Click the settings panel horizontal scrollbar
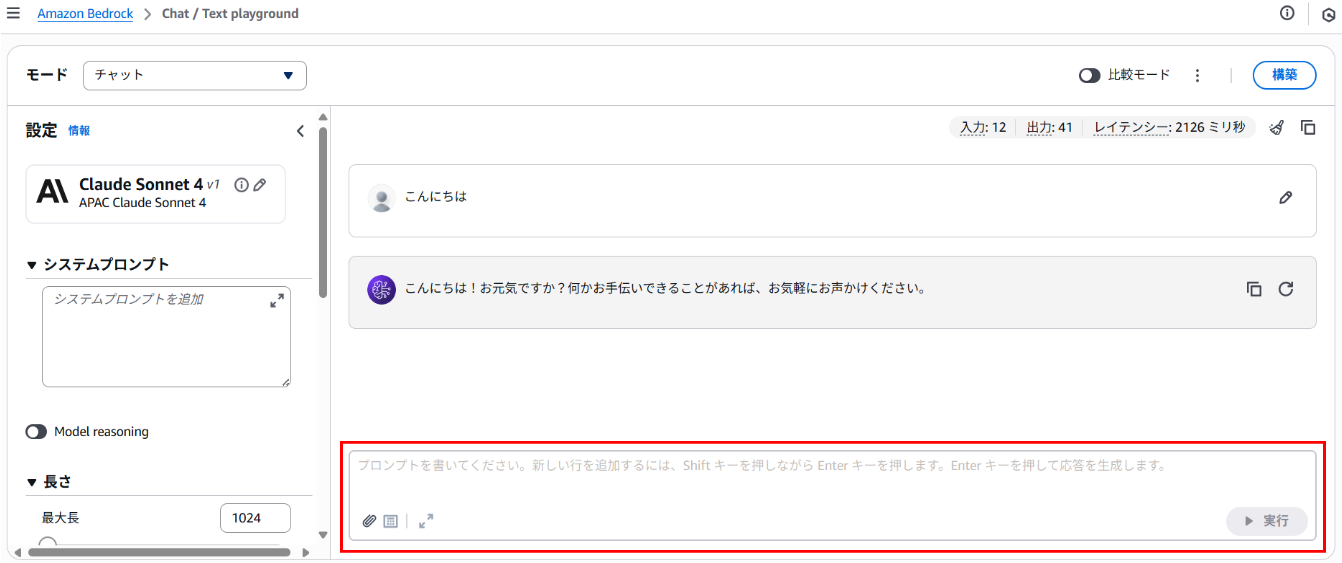 pyautogui.click(x=159, y=552)
